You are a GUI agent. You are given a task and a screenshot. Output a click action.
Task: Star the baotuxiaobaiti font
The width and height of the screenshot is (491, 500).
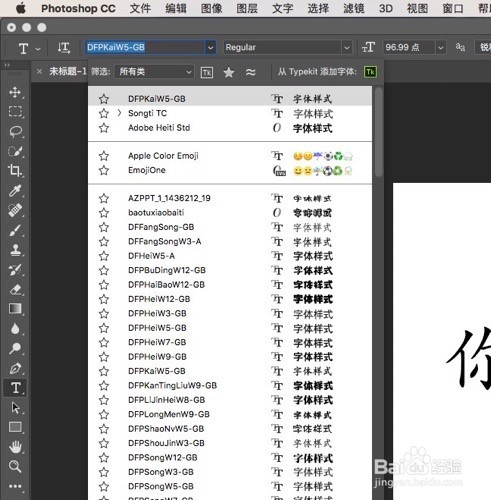(x=104, y=212)
